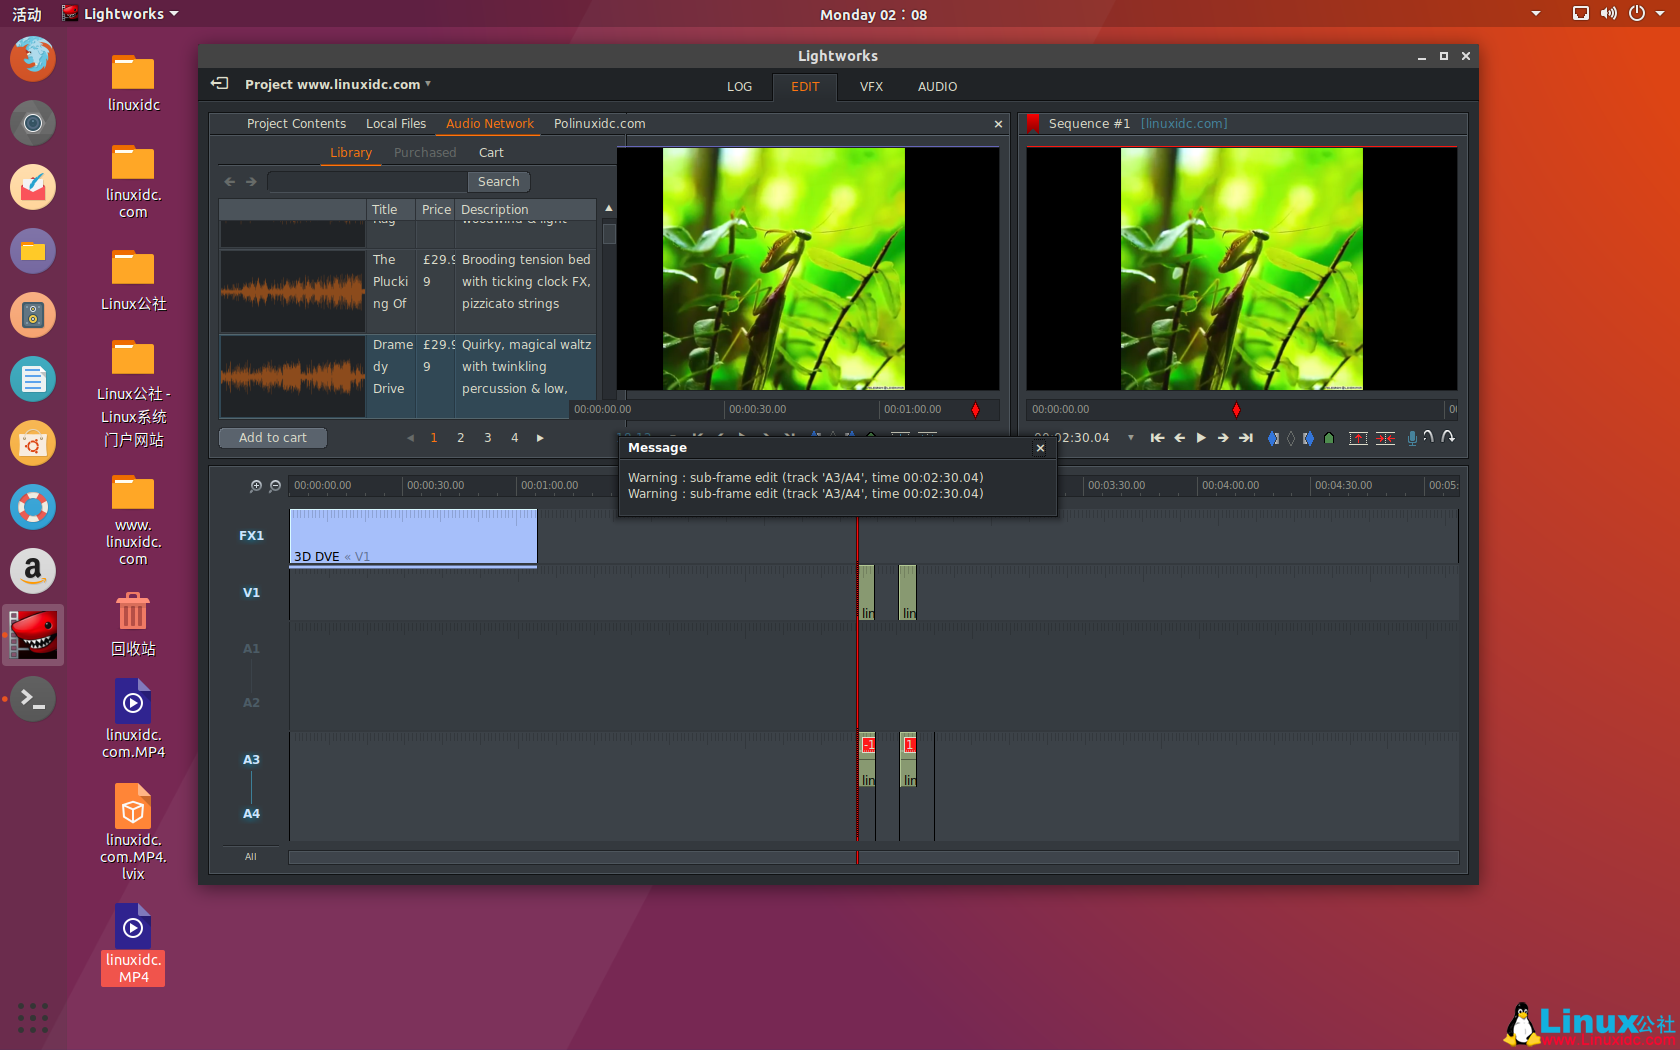Click the red Delete (close gap) icon
The height and width of the screenshot is (1050, 1680).
[x=1385, y=438]
